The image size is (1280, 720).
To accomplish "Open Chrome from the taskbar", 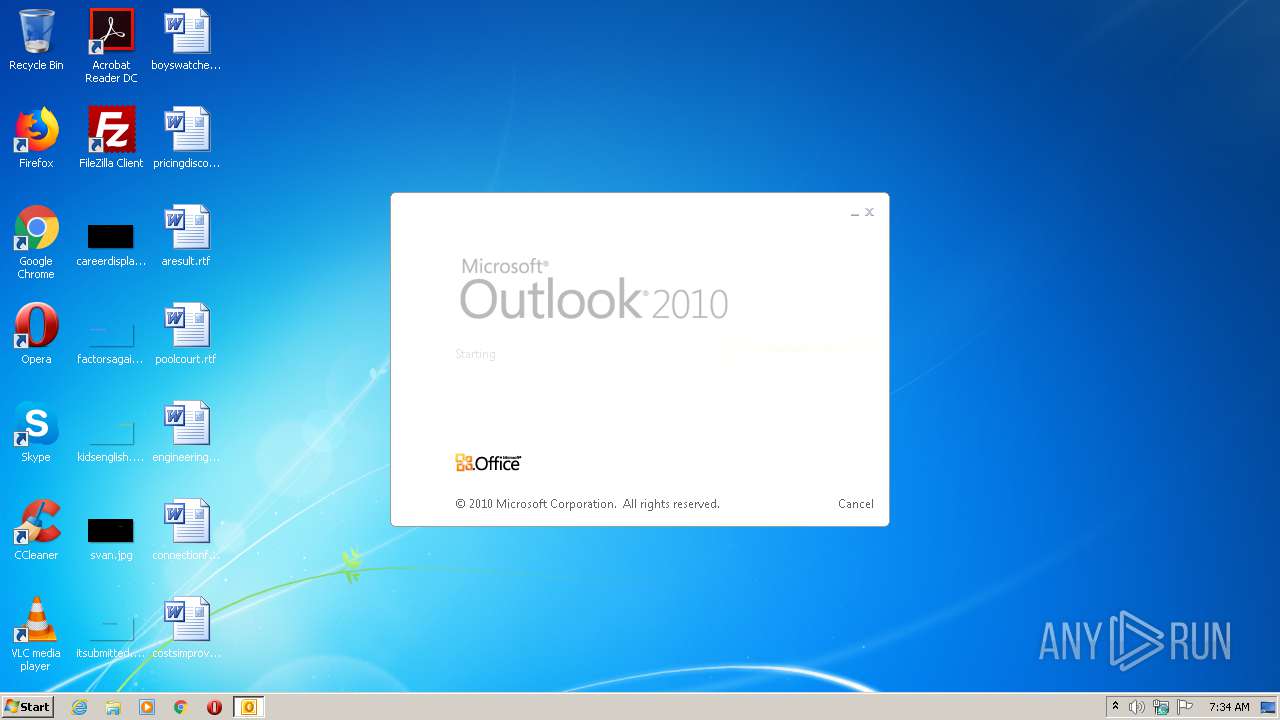I will (x=181, y=707).
